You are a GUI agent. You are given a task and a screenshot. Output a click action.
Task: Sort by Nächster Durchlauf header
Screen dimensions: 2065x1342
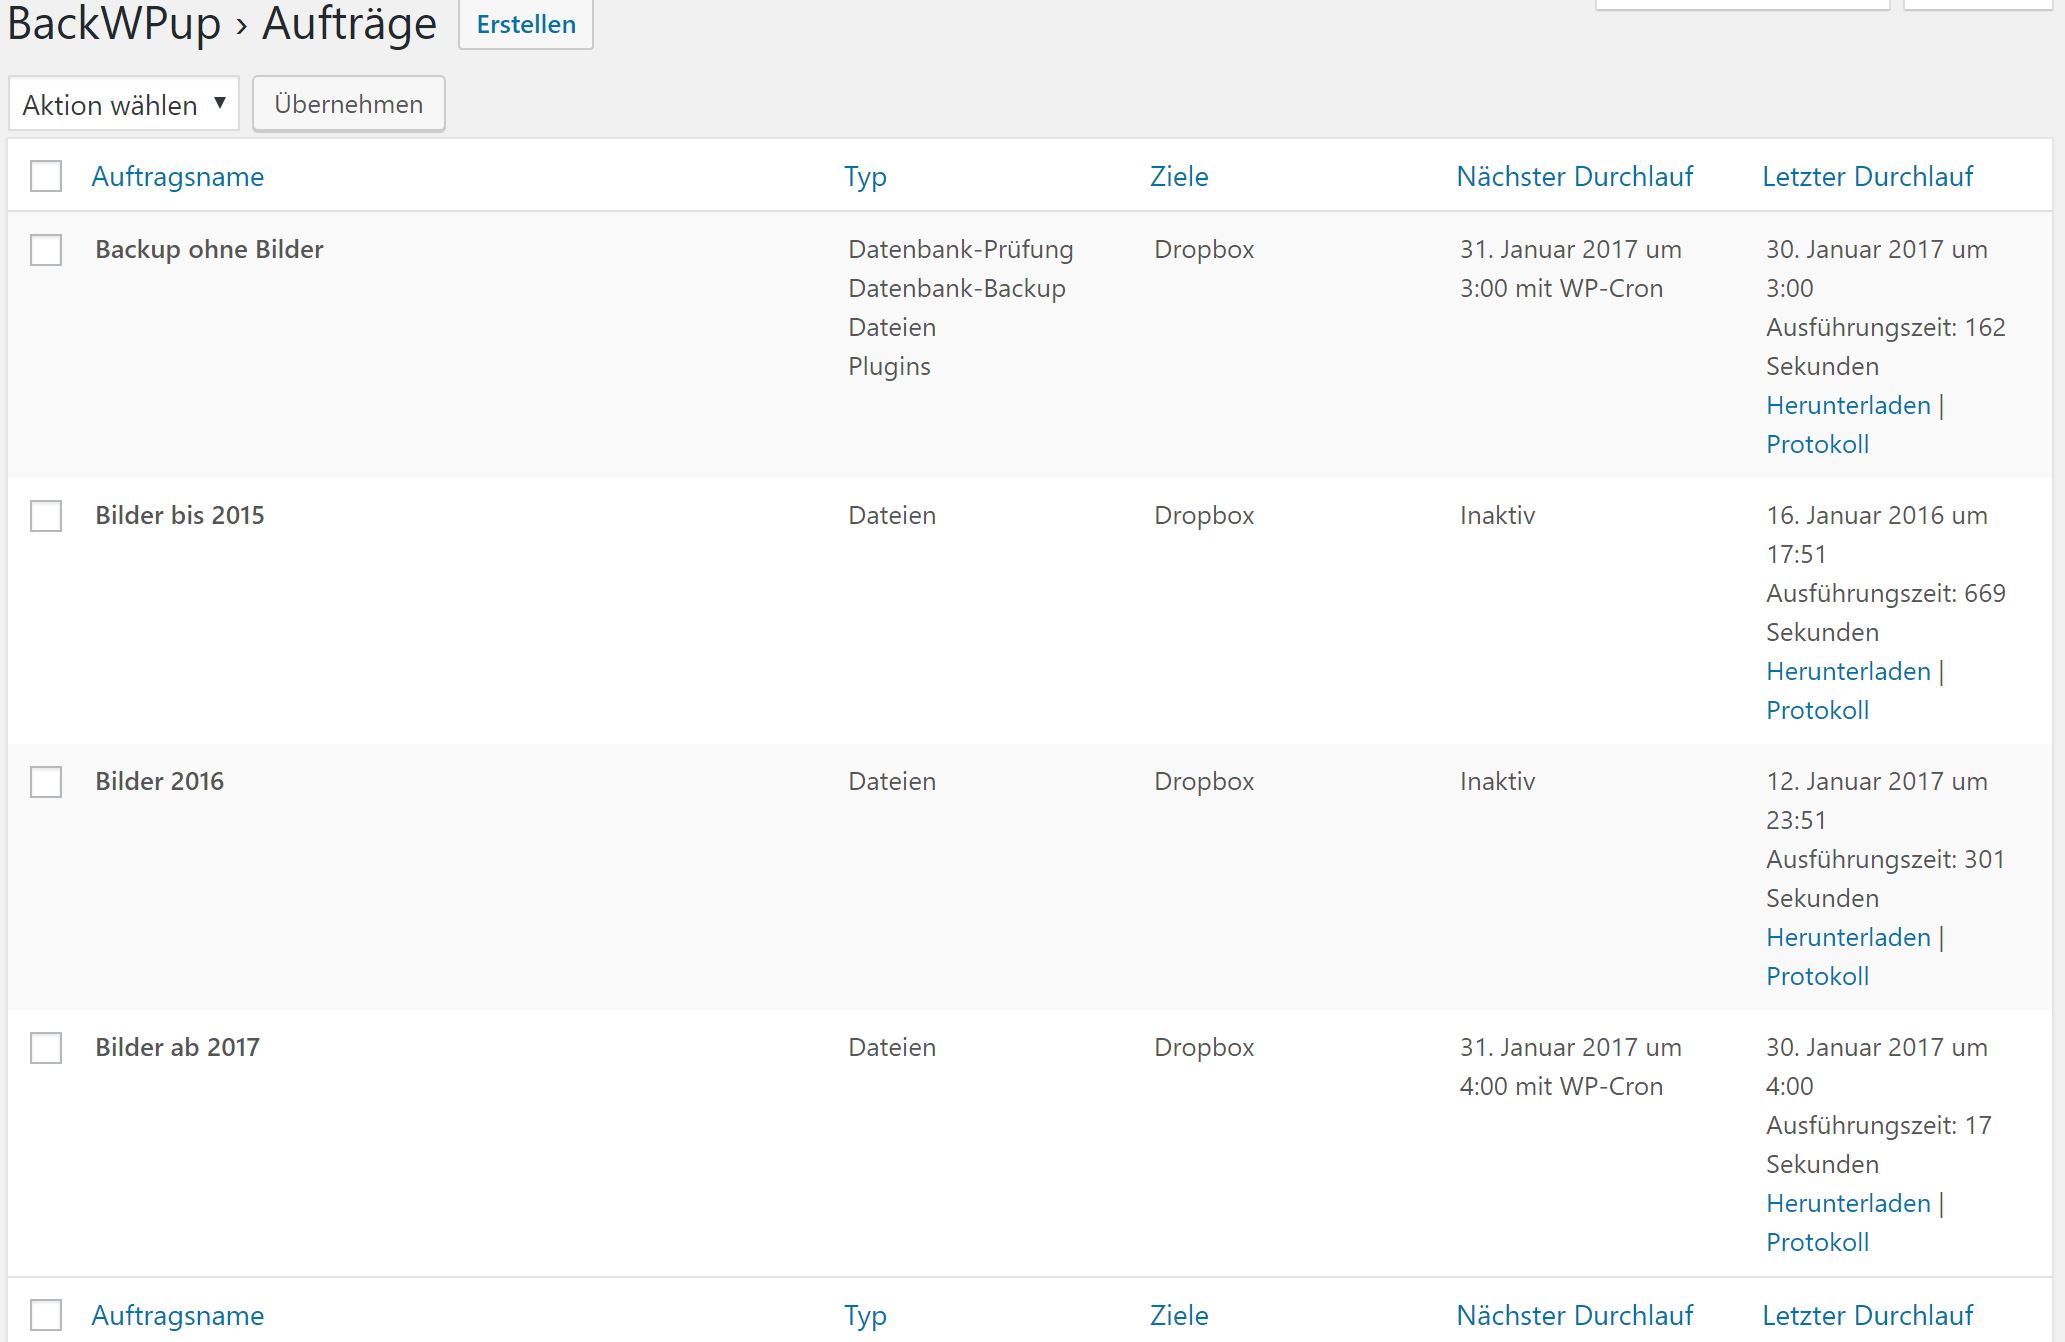(1574, 177)
